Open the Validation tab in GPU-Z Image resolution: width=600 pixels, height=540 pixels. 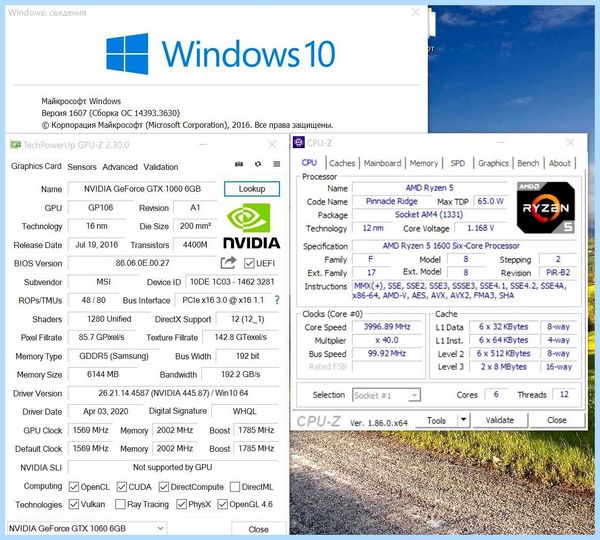click(x=161, y=167)
